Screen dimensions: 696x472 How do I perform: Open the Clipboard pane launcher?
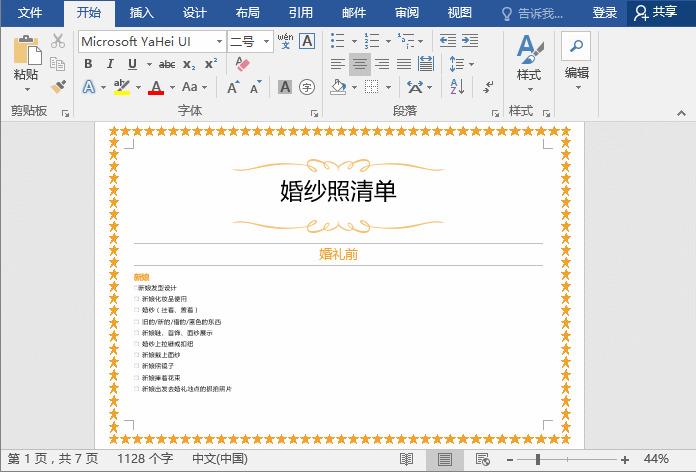[x=66, y=114]
